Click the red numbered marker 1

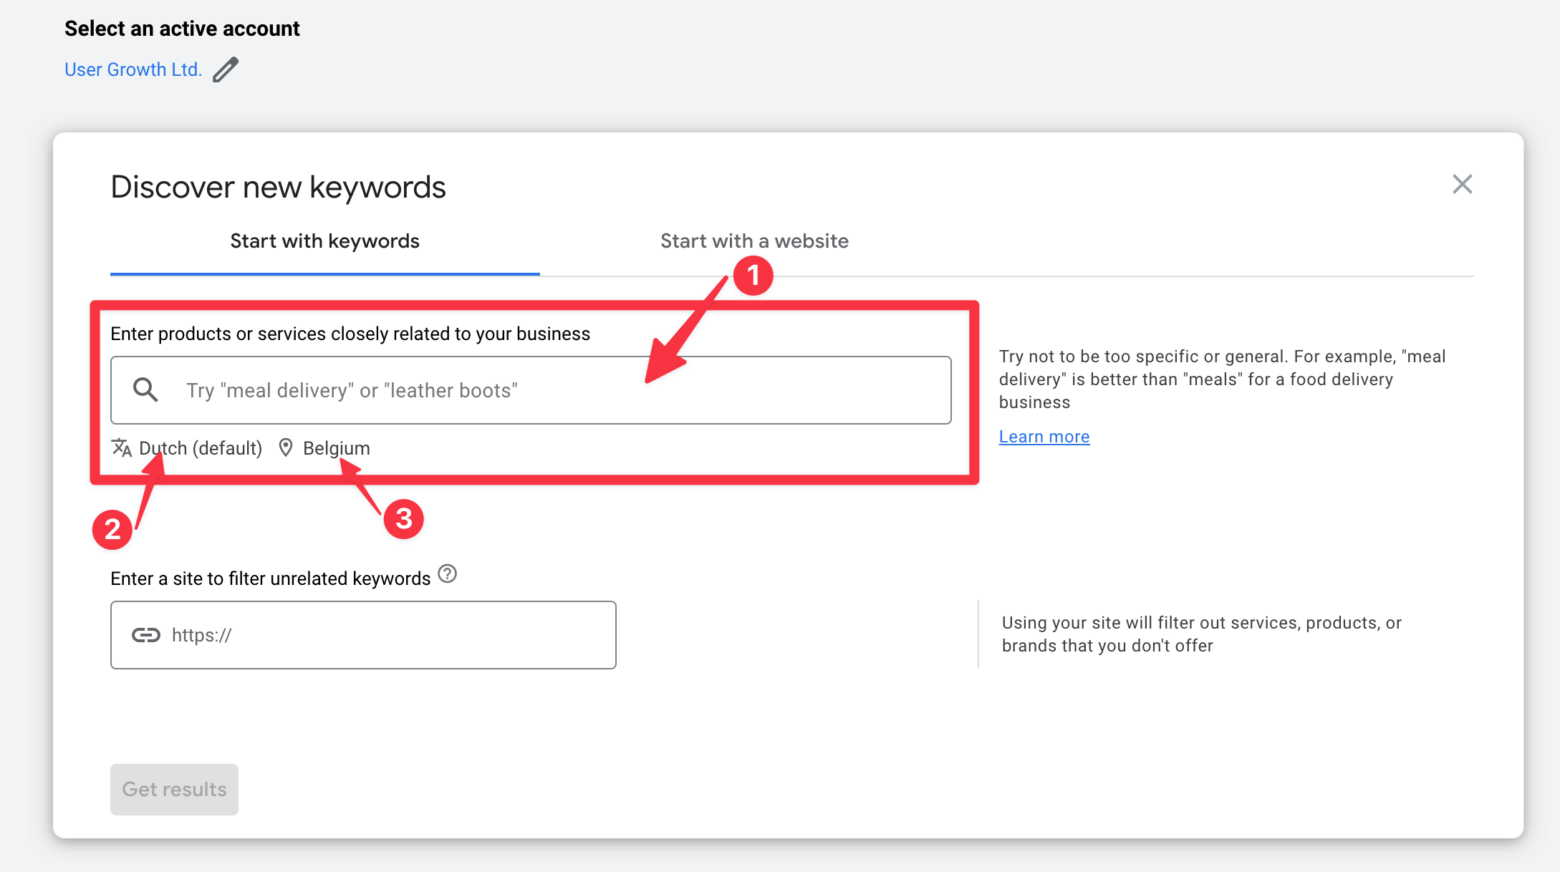[x=754, y=275]
